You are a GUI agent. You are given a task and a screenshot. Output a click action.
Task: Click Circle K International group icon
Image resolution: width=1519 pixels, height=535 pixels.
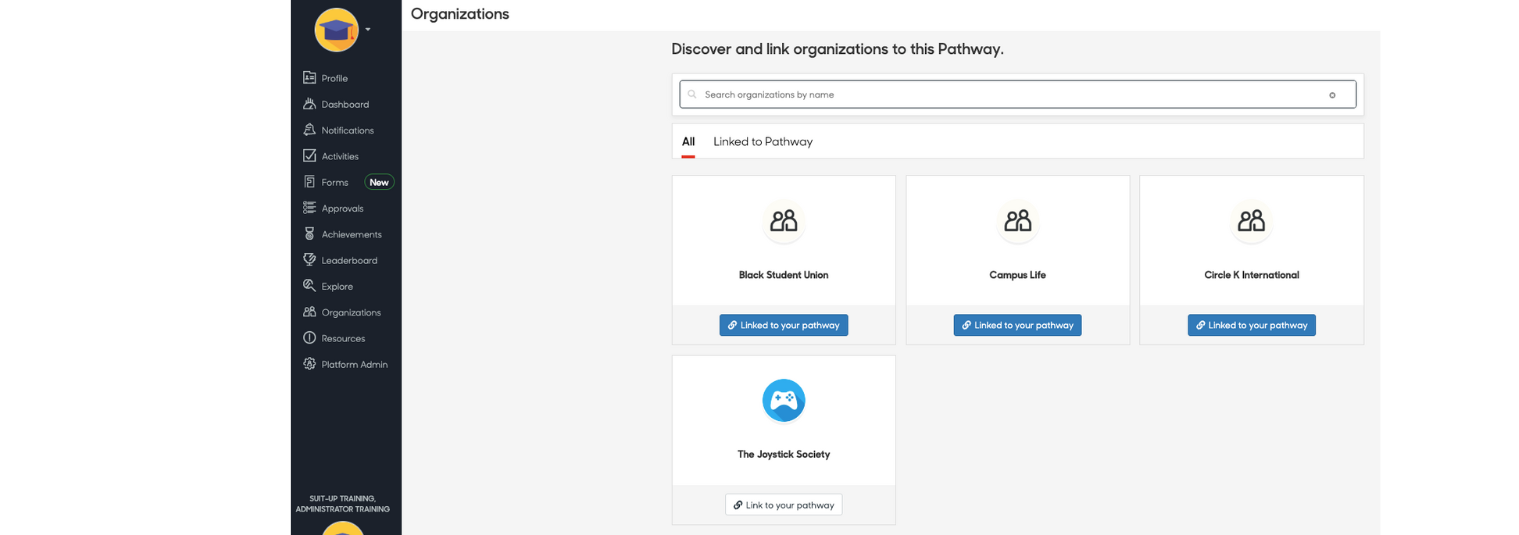pos(1252,221)
